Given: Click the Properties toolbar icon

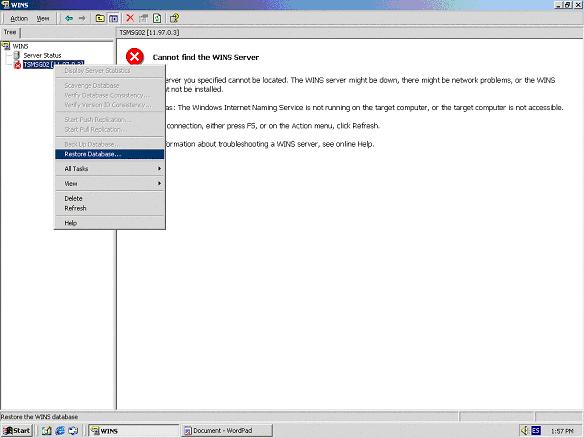Looking at the screenshot, I should pos(143,18).
